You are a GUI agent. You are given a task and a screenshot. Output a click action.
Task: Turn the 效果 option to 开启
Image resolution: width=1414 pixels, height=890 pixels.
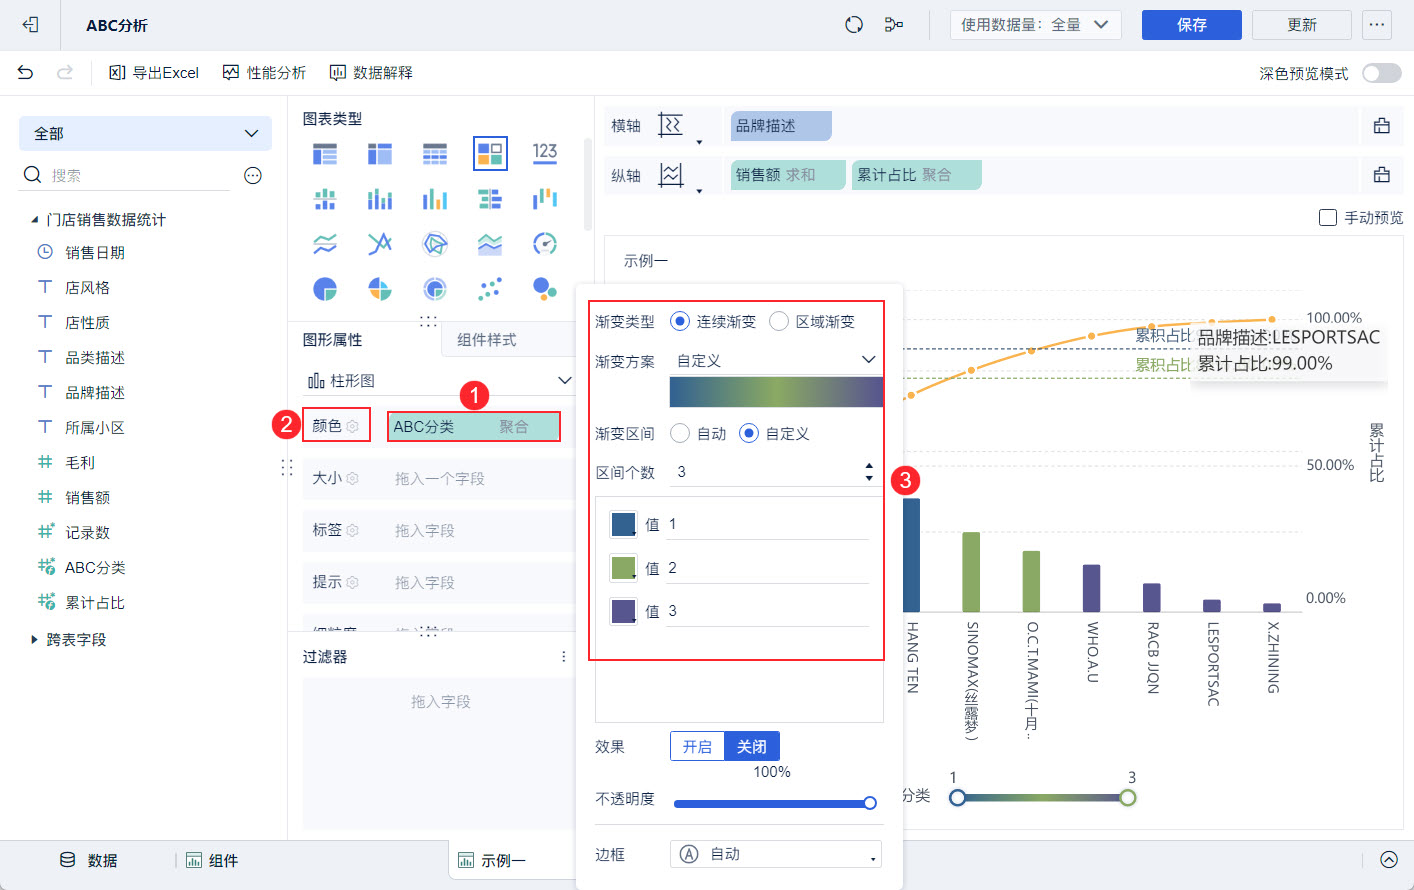pos(697,747)
